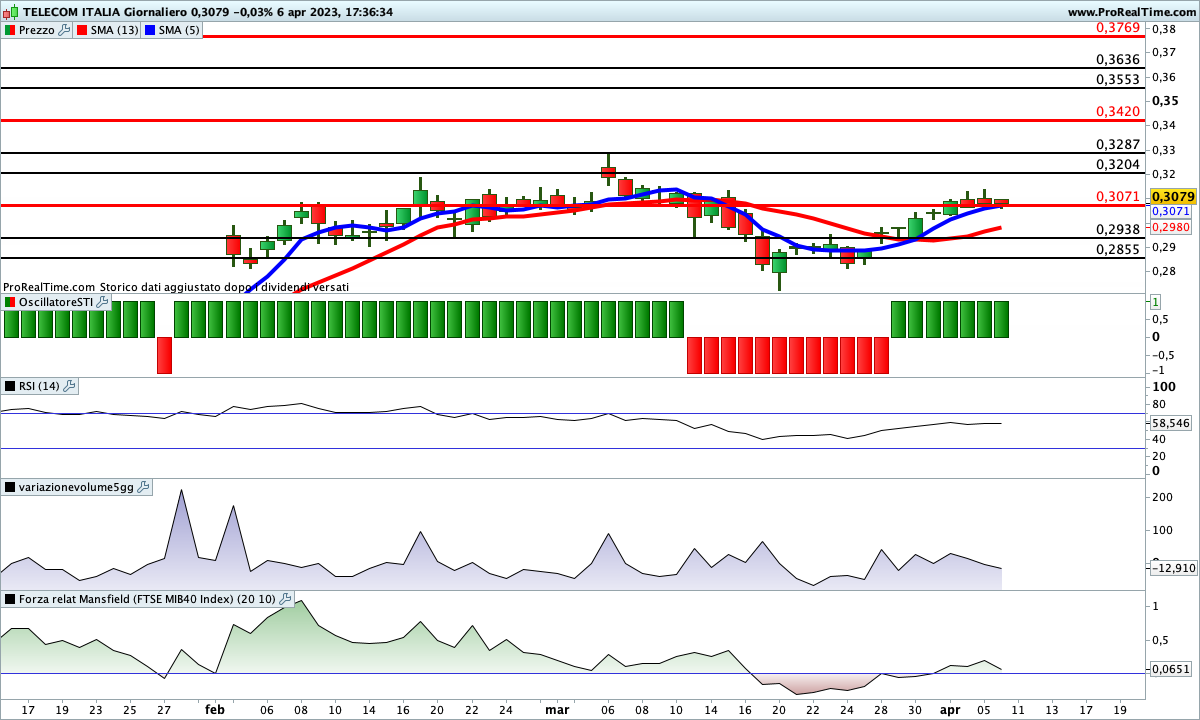Screen dimensions: 1200x720
Task: Click the support line label 0,2938
Action: [x=1118, y=229]
